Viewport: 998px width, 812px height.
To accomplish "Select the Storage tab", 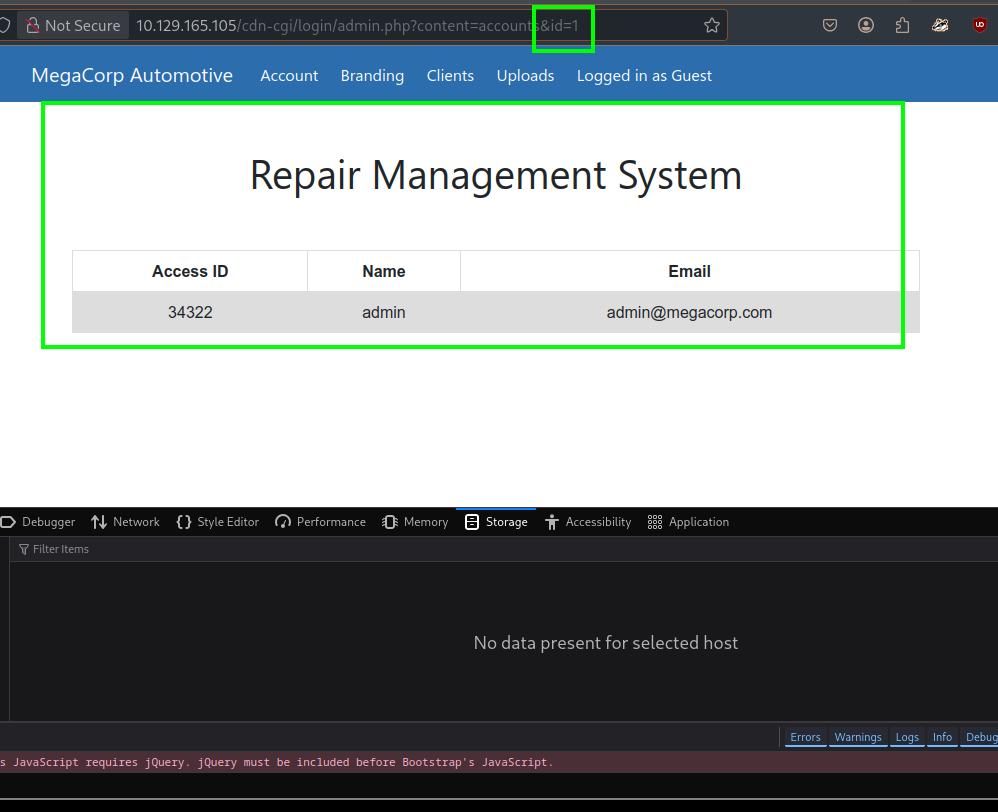I will coord(496,522).
